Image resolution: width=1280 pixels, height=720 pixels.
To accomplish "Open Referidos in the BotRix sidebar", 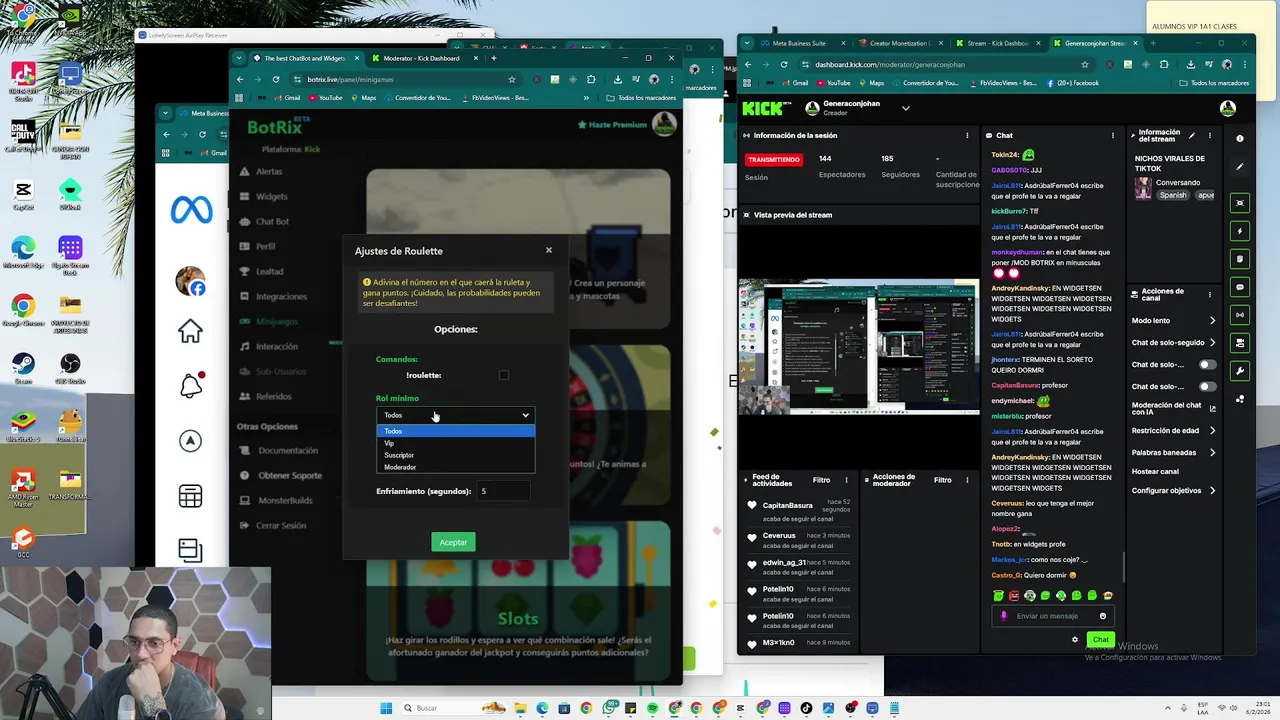I will coord(273,396).
